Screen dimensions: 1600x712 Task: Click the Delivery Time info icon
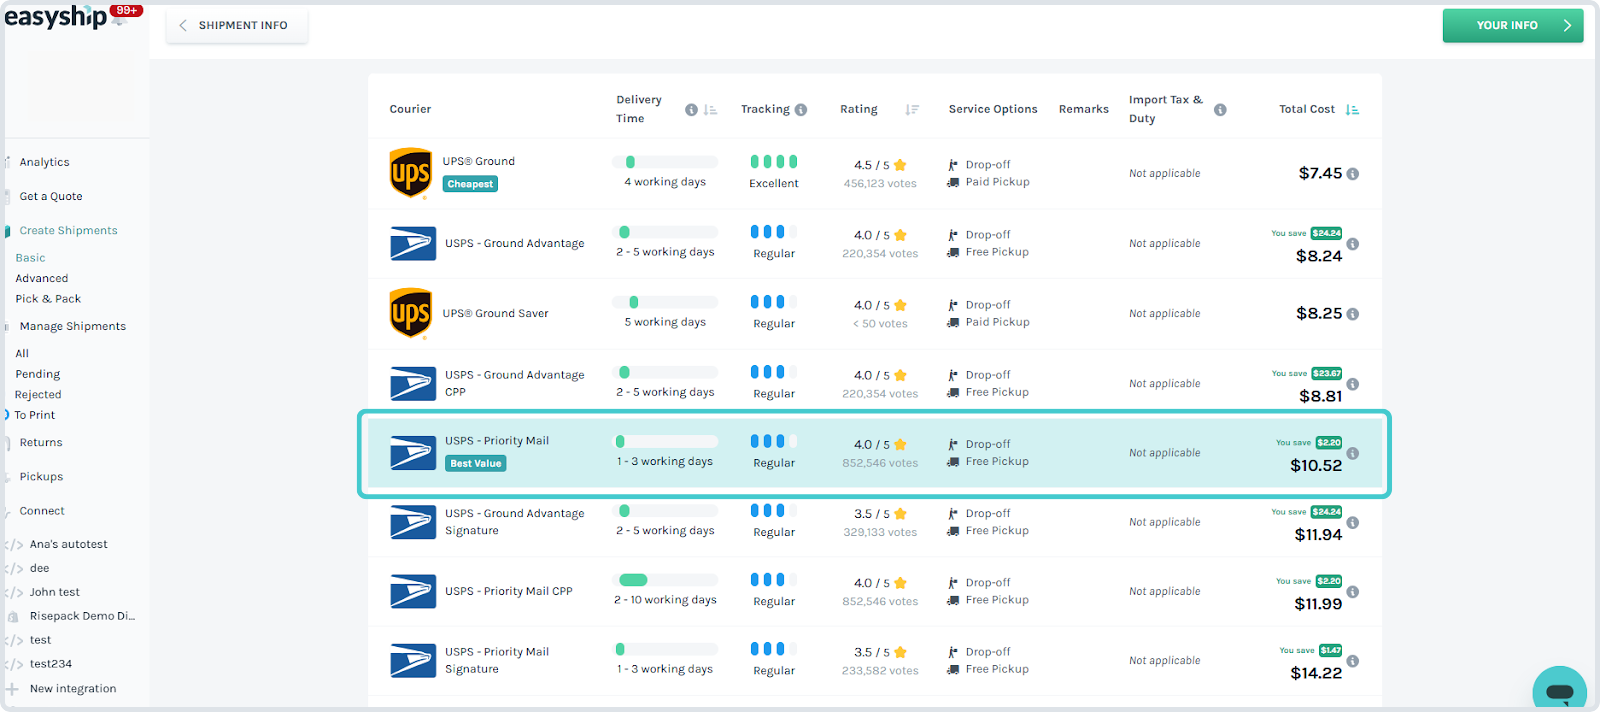coord(691,110)
